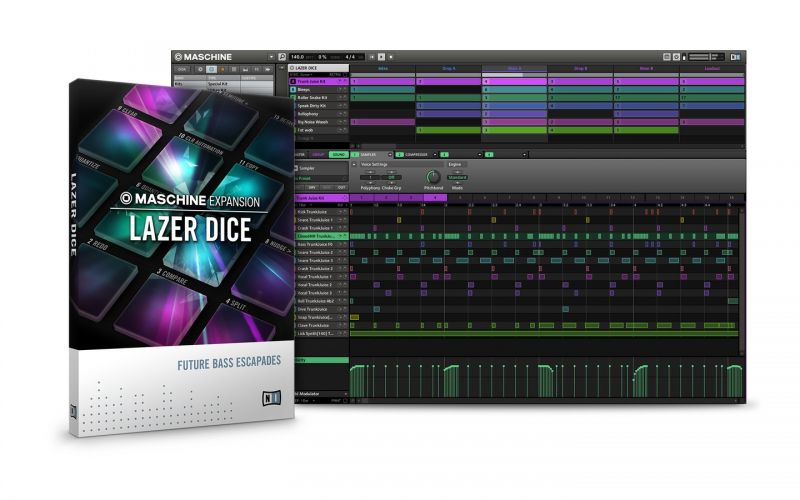The width and height of the screenshot is (800, 500).
Task: Expand the Voice Settings page arrow
Action: pyautogui.click(x=354, y=164)
